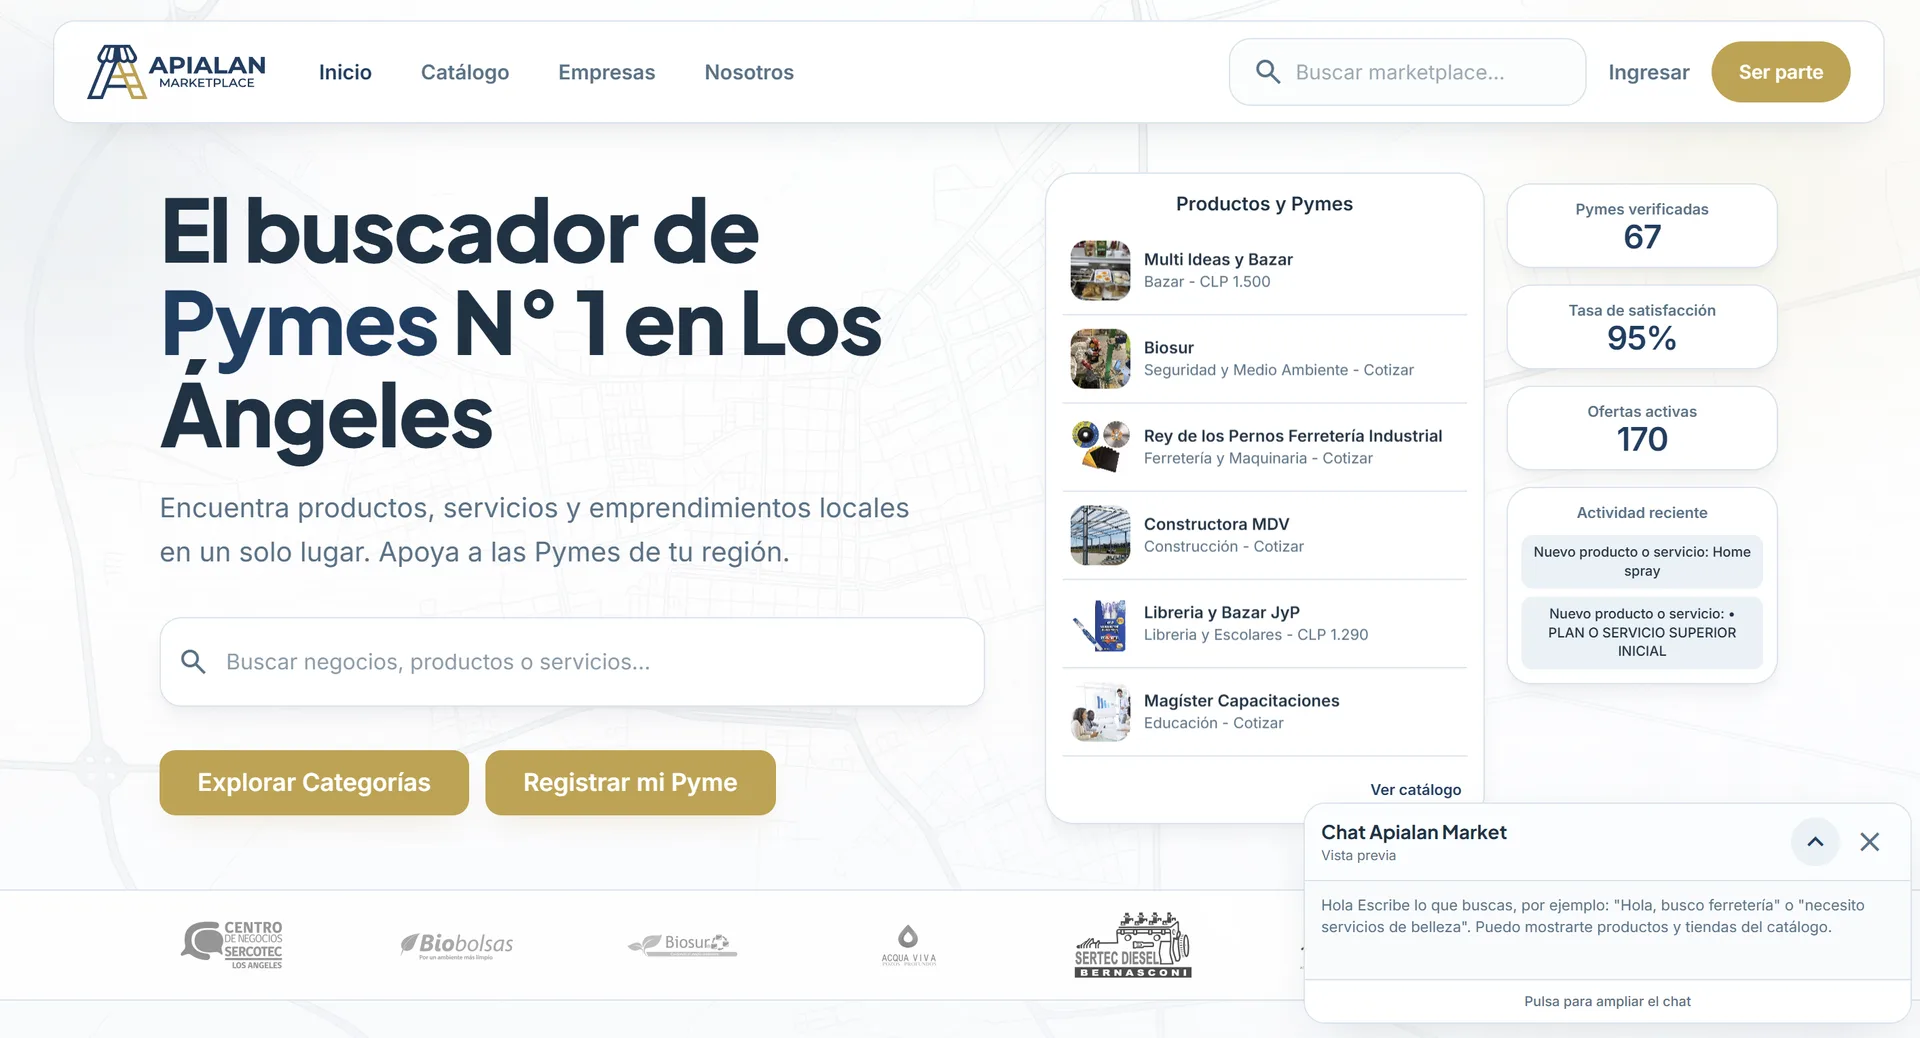This screenshot has width=1920, height=1038.
Task: Open the Rey de los Pernos thumbnail
Action: pyautogui.click(x=1100, y=447)
